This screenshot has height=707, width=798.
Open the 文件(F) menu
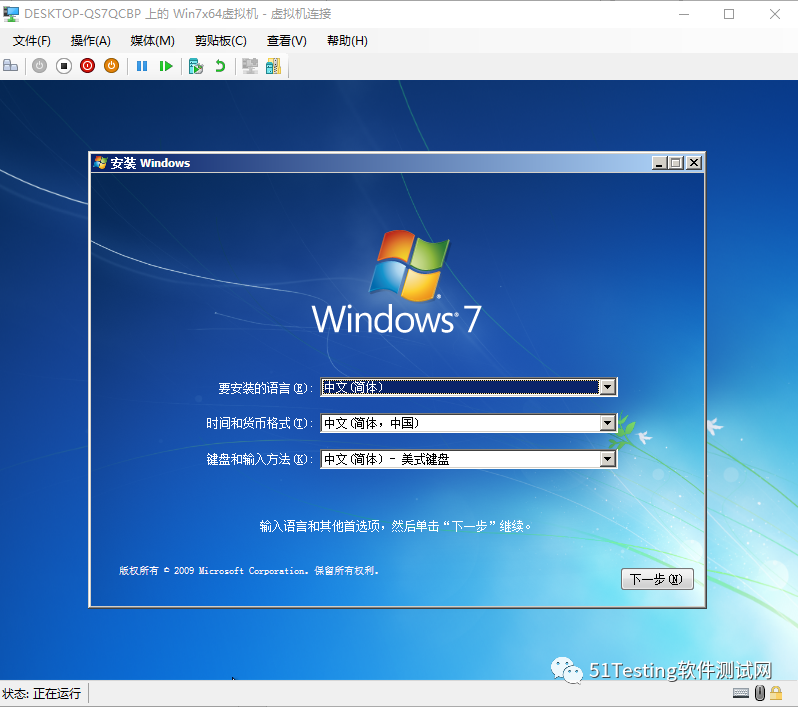pyautogui.click(x=32, y=41)
